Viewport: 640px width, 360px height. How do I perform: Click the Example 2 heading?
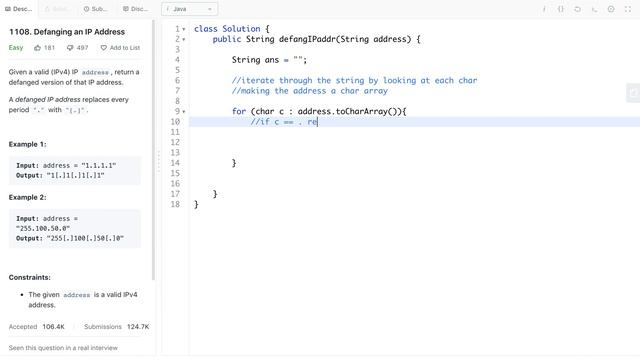click(x=27, y=197)
